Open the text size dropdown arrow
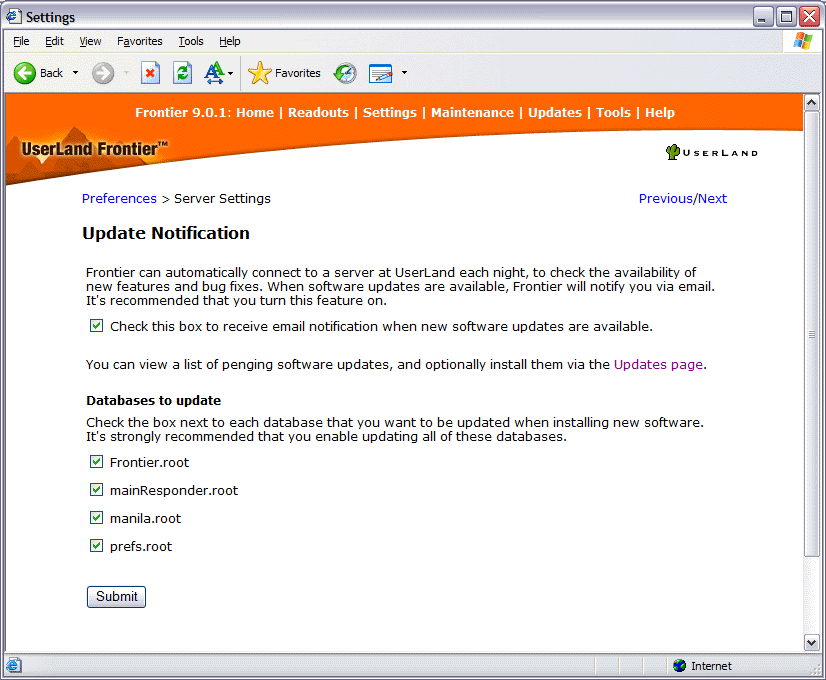 (230, 73)
